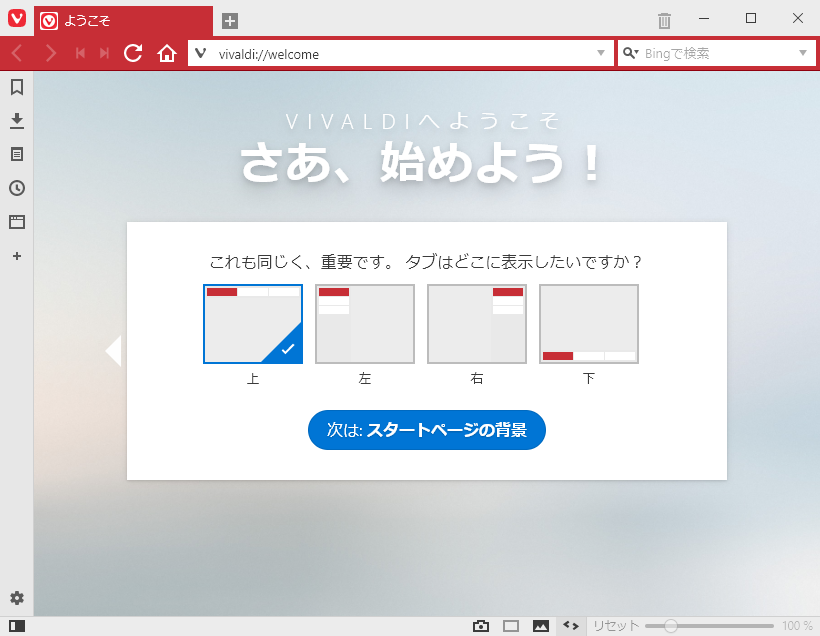Toggle the side panel visibility
The height and width of the screenshot is (636, 820).
(x=17, y=626)
